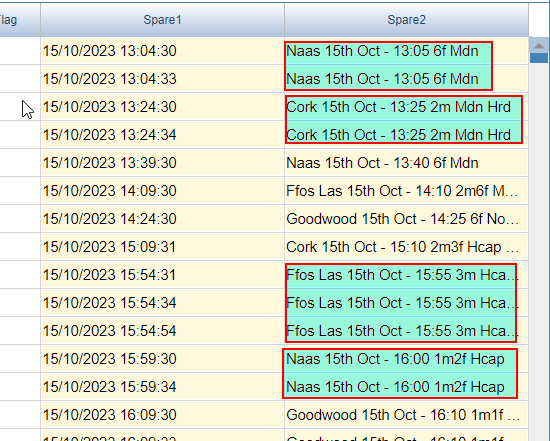Select Cork 13:25 2m Mdn Hrd beside 13:24:30
Viewport: 550px width, 441px height.
[406, 107]
